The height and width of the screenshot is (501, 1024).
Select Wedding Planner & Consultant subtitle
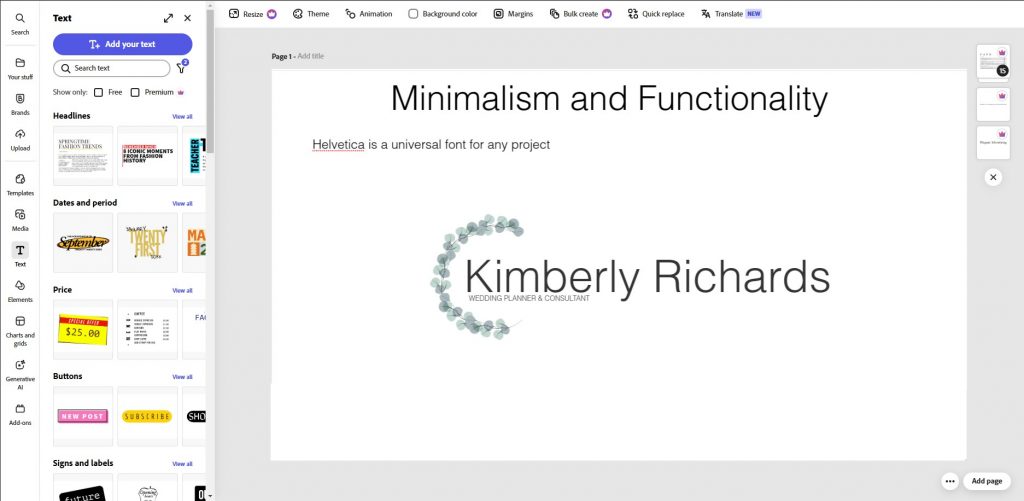[529, 299]
